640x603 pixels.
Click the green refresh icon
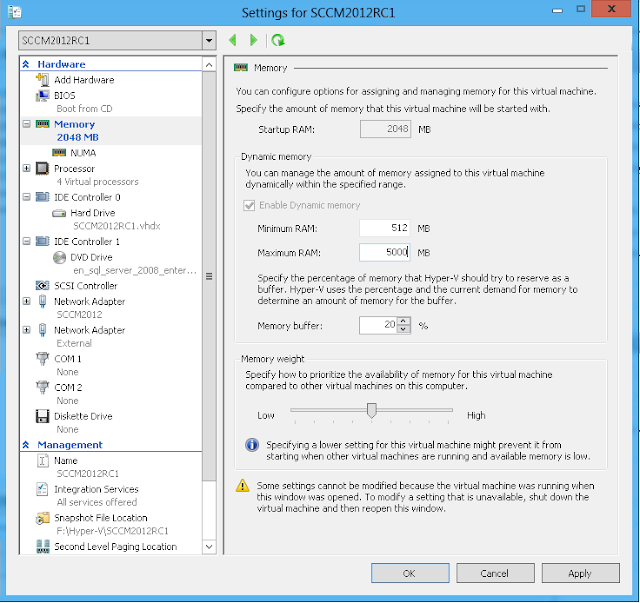tap(278, 40)
